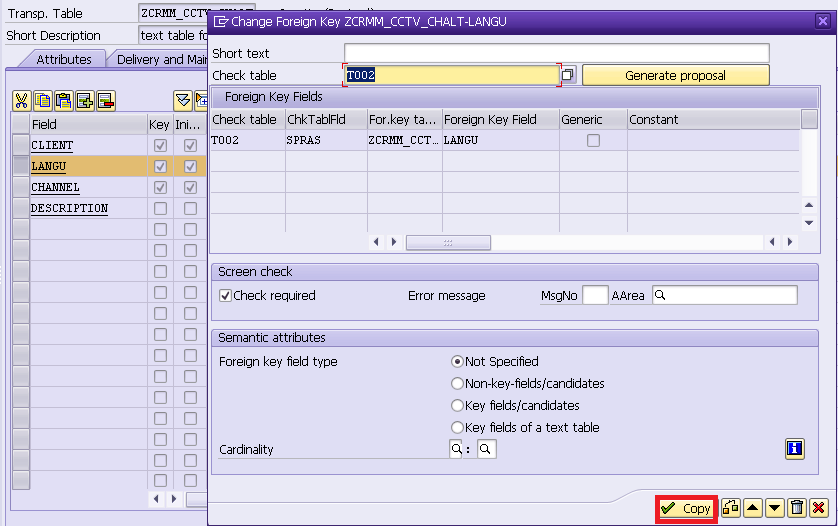
Task: Click right scroll arrow under field table
Action: point(174,499)
